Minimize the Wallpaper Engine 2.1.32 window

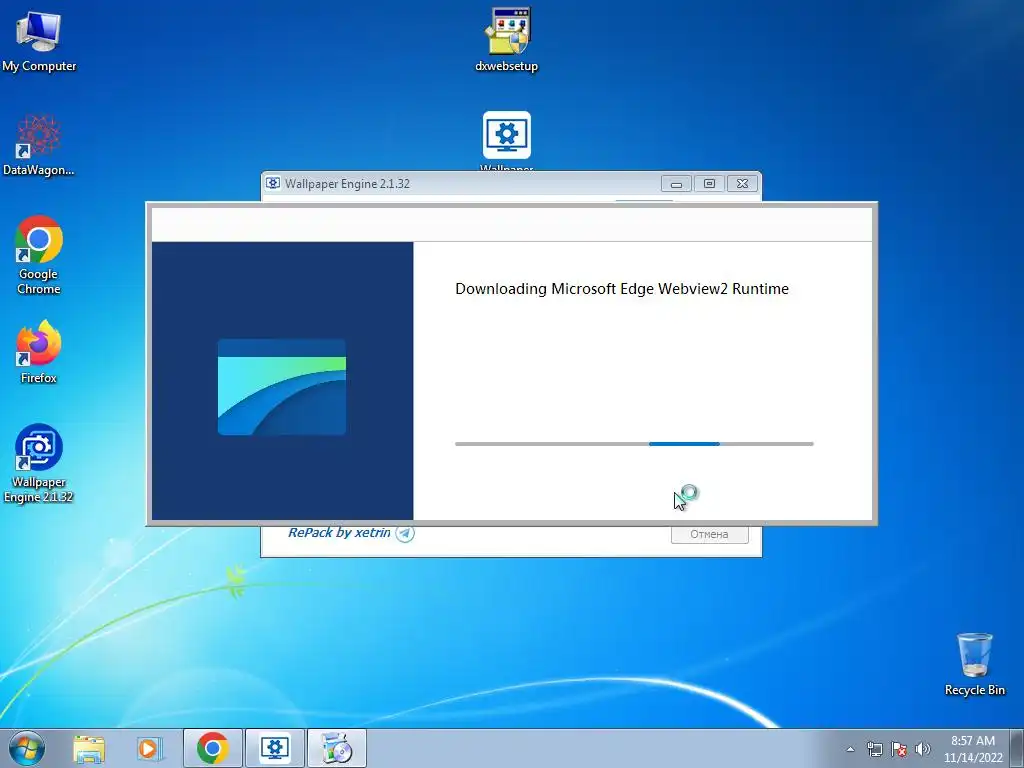676,184
